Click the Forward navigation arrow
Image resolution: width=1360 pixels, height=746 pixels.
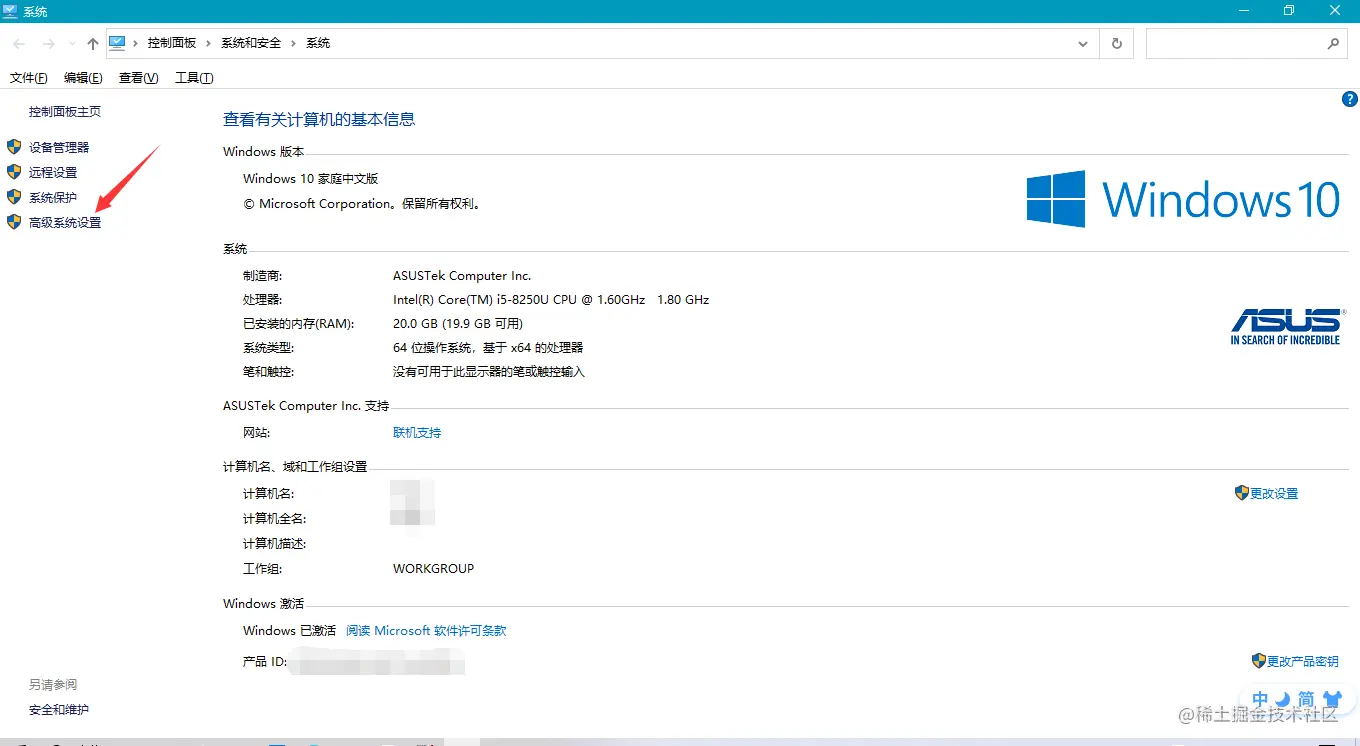point(48,44)
